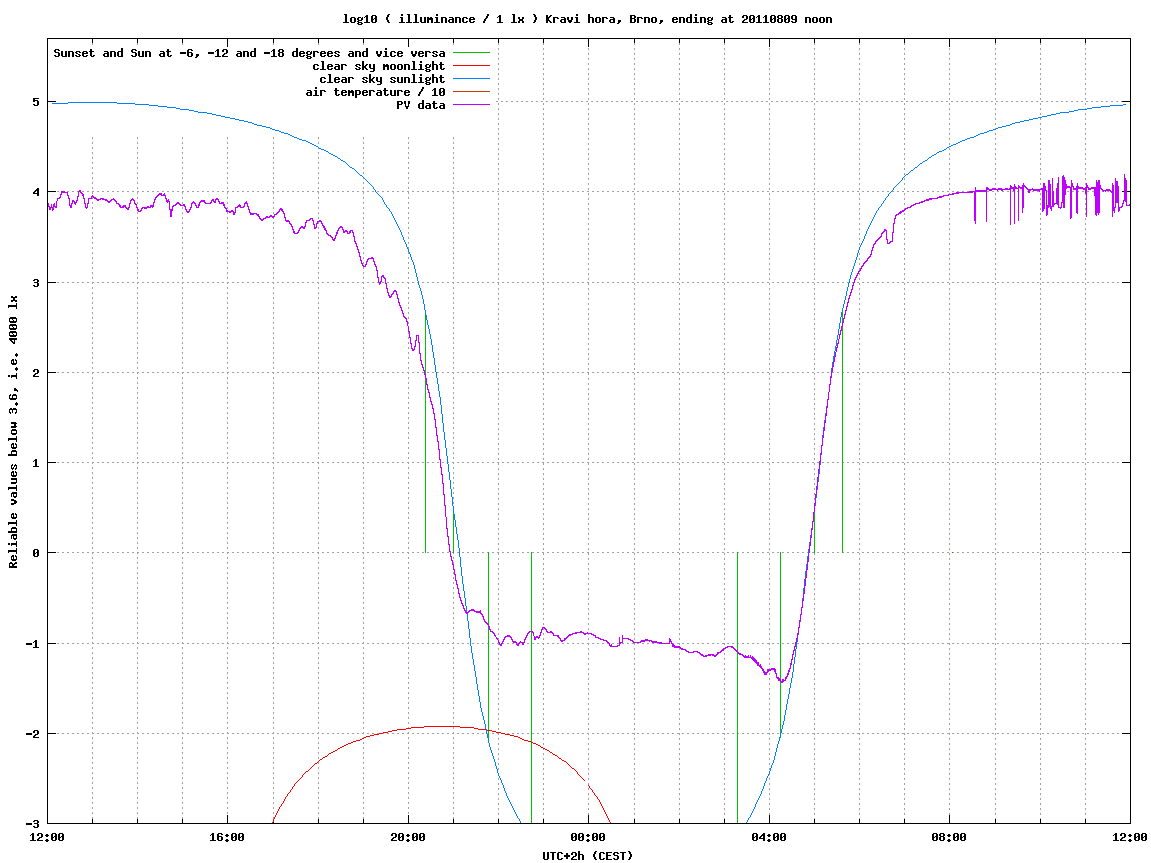Viewport: 1151px width, 863px height.
Task: Click the 'clear sky moonlight' legend label
Action: tap(378, 66)
